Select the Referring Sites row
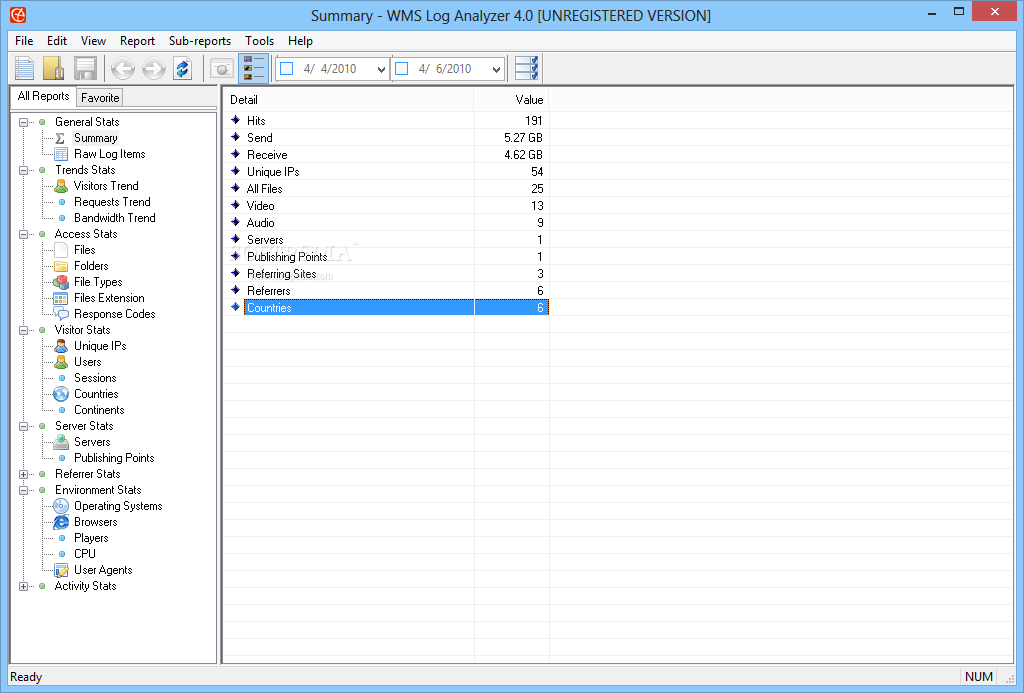Image resolution: width=1024 pixels, height=693 pixels. (x=387, y=274)
